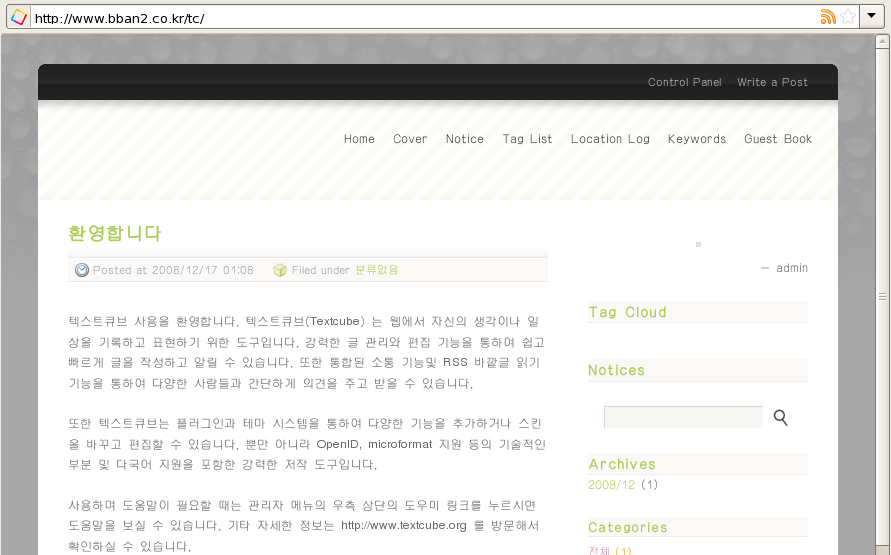Viewport: 891px width, 555px height.
Task: Click the green box icon beside Filed under
Action: 280,270
